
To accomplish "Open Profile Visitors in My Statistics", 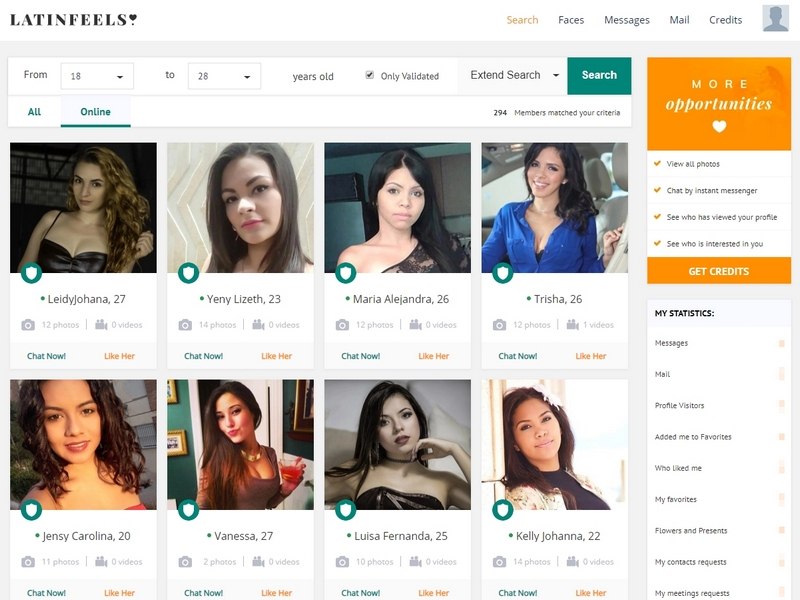I will point(679,406).
